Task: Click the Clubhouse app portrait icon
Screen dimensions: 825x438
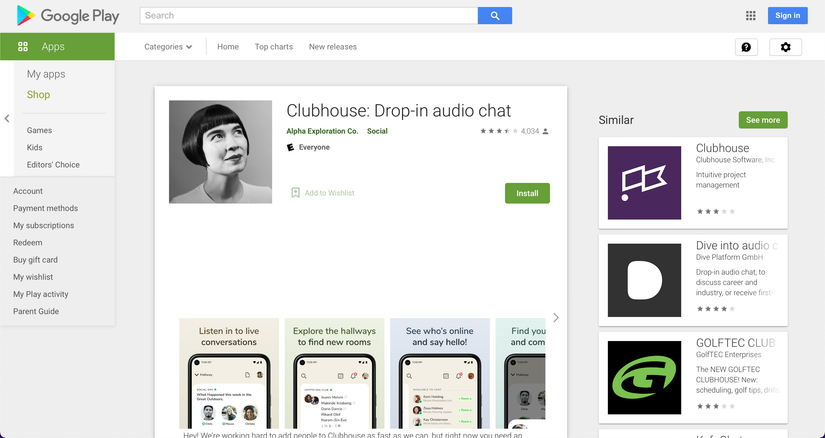Action: tap(220, 152)
